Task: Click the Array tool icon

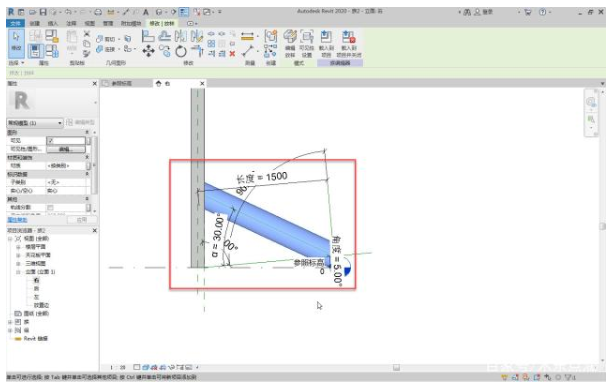Action: pos(211,44)
